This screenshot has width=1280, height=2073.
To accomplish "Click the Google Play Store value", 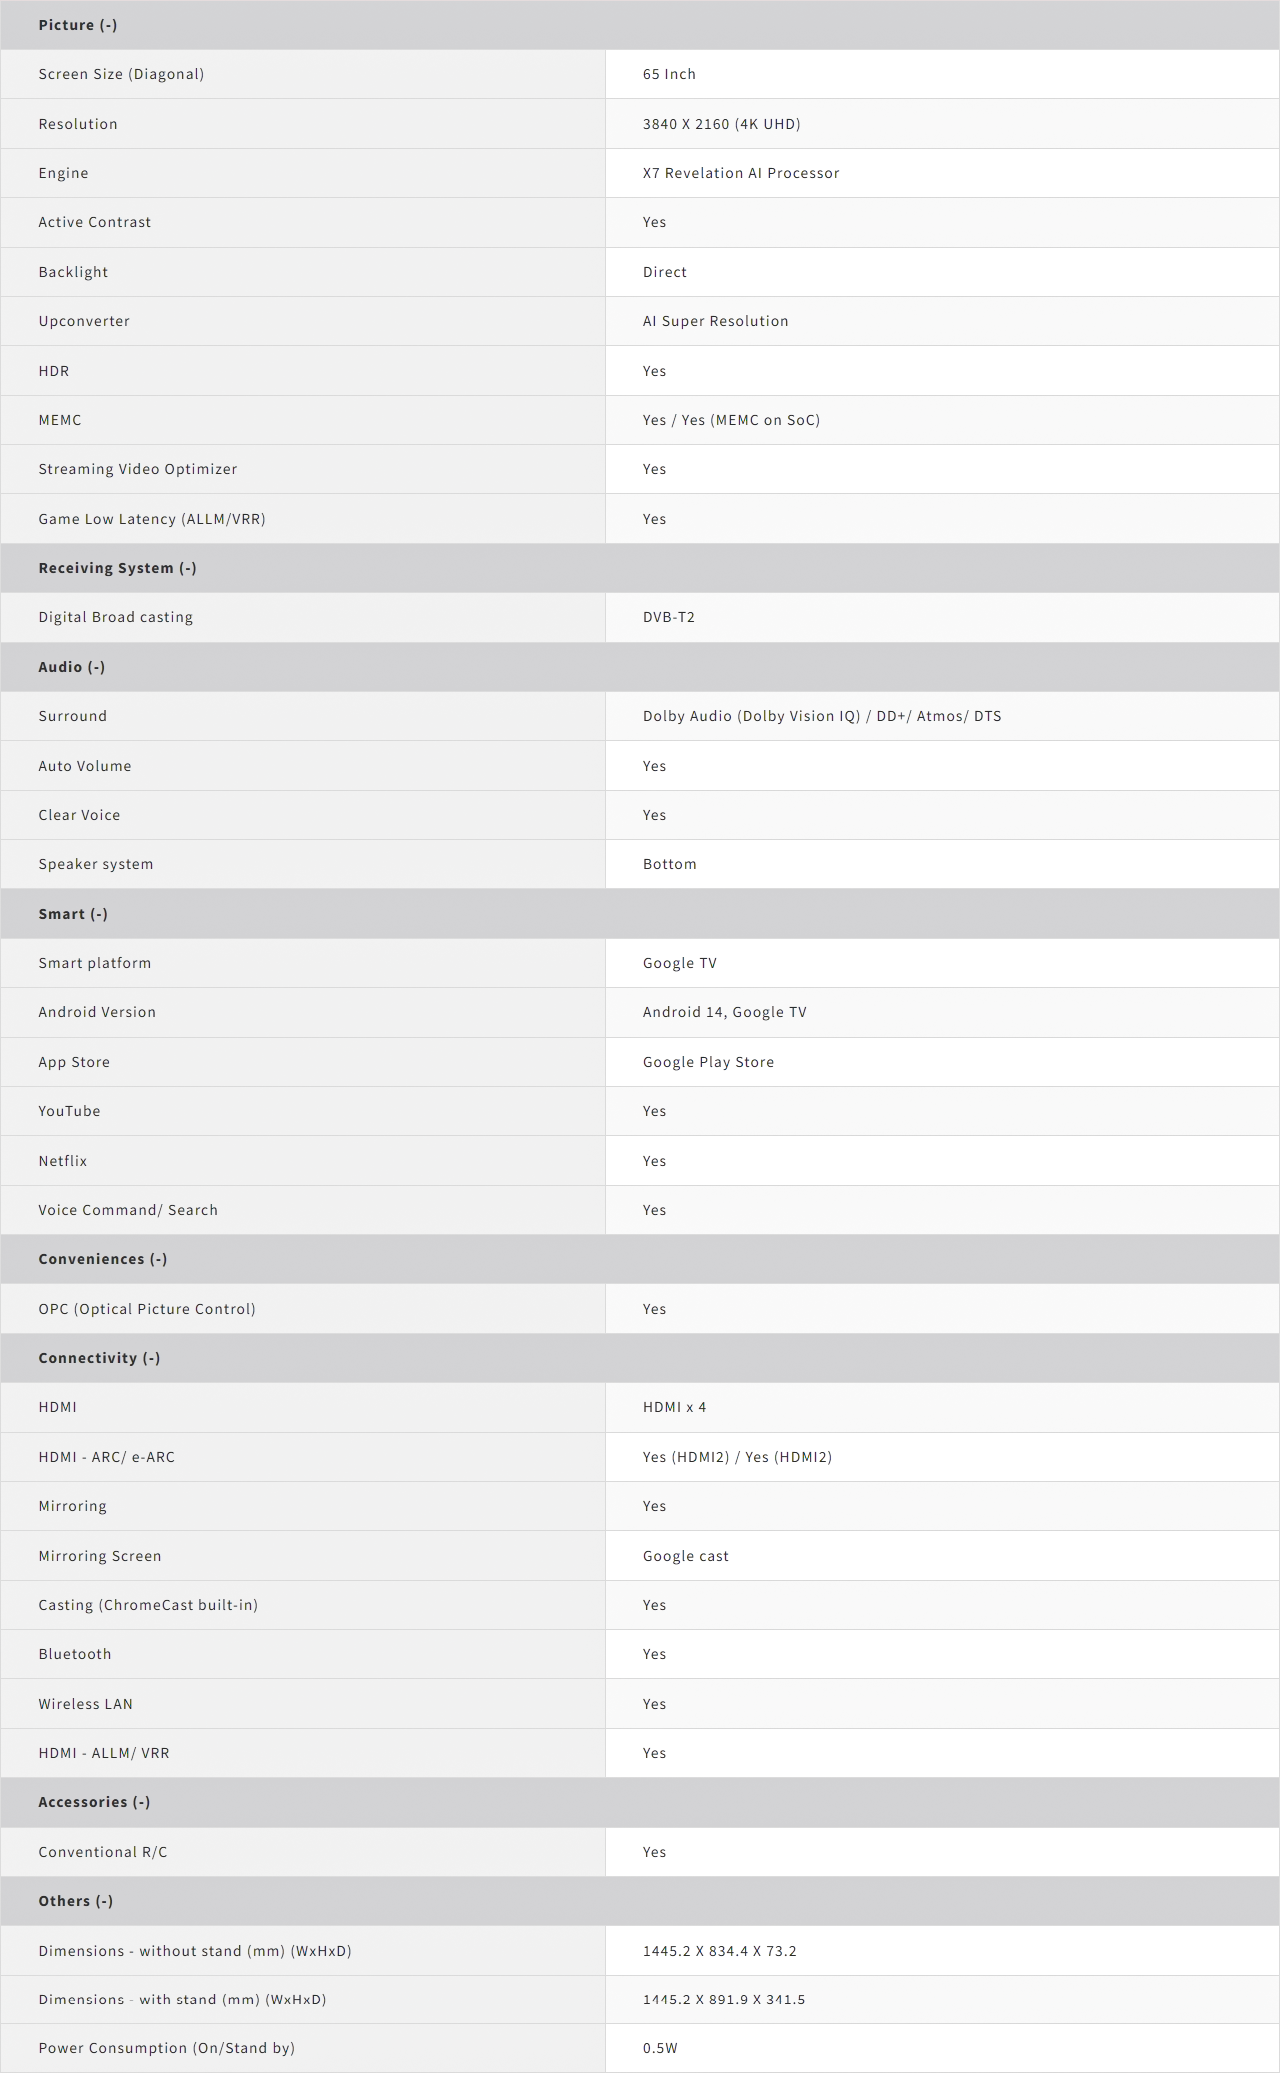I will [x=708, y=1062].
